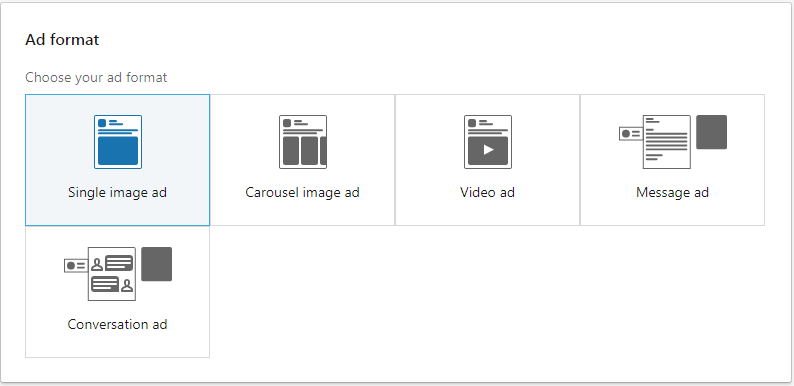This screenshot has height=386, width=794.
Task: Click the small profile card in Conversation ad icon
Action: pos(76,265)
